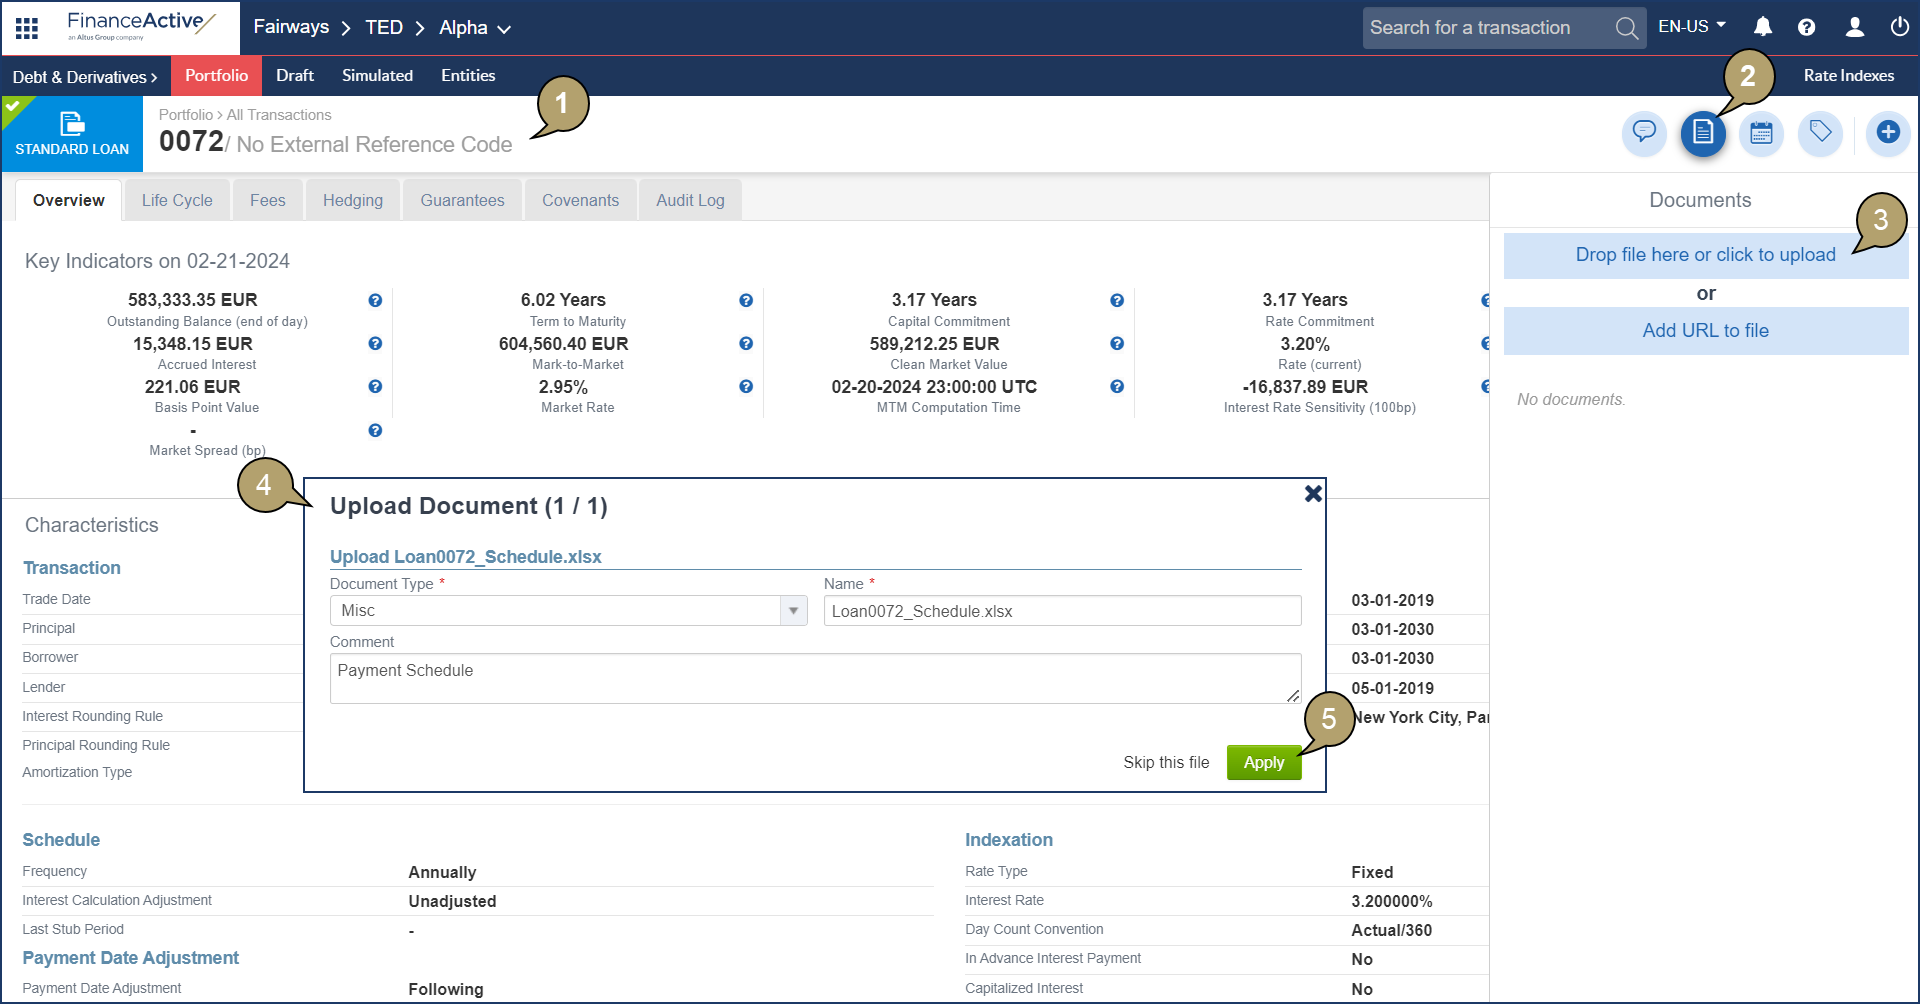The width and height of the screenshot is (1920, 1004).
Task: Open the notifications bell icon
Action: pos(1762,27)
